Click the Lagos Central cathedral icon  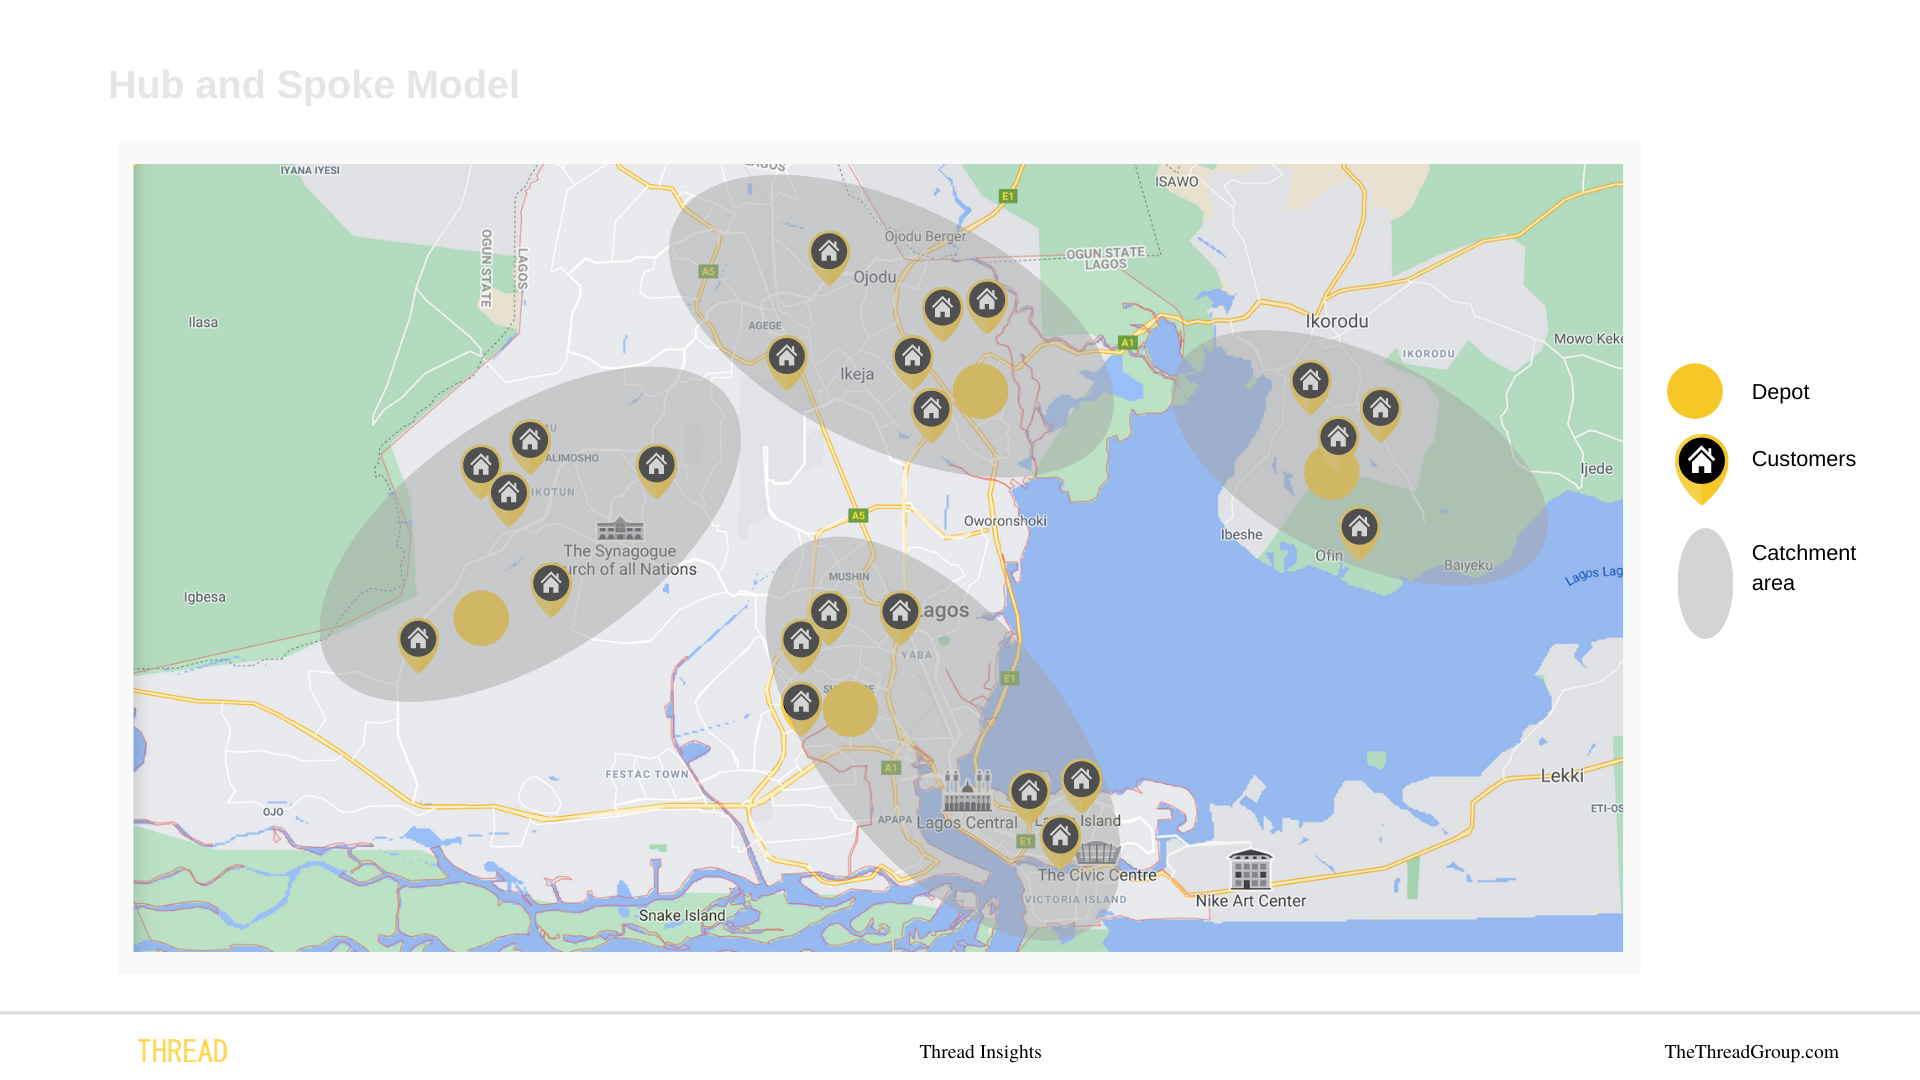[967, 792]
